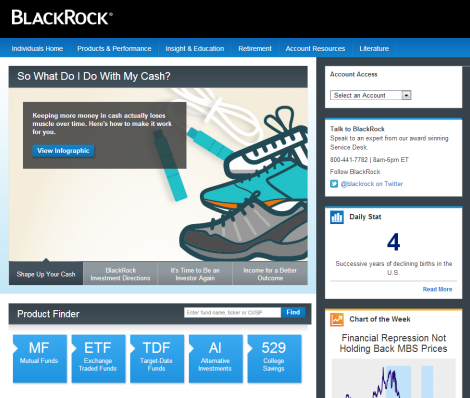Click the Daily Stat number 4

point(393,242)
